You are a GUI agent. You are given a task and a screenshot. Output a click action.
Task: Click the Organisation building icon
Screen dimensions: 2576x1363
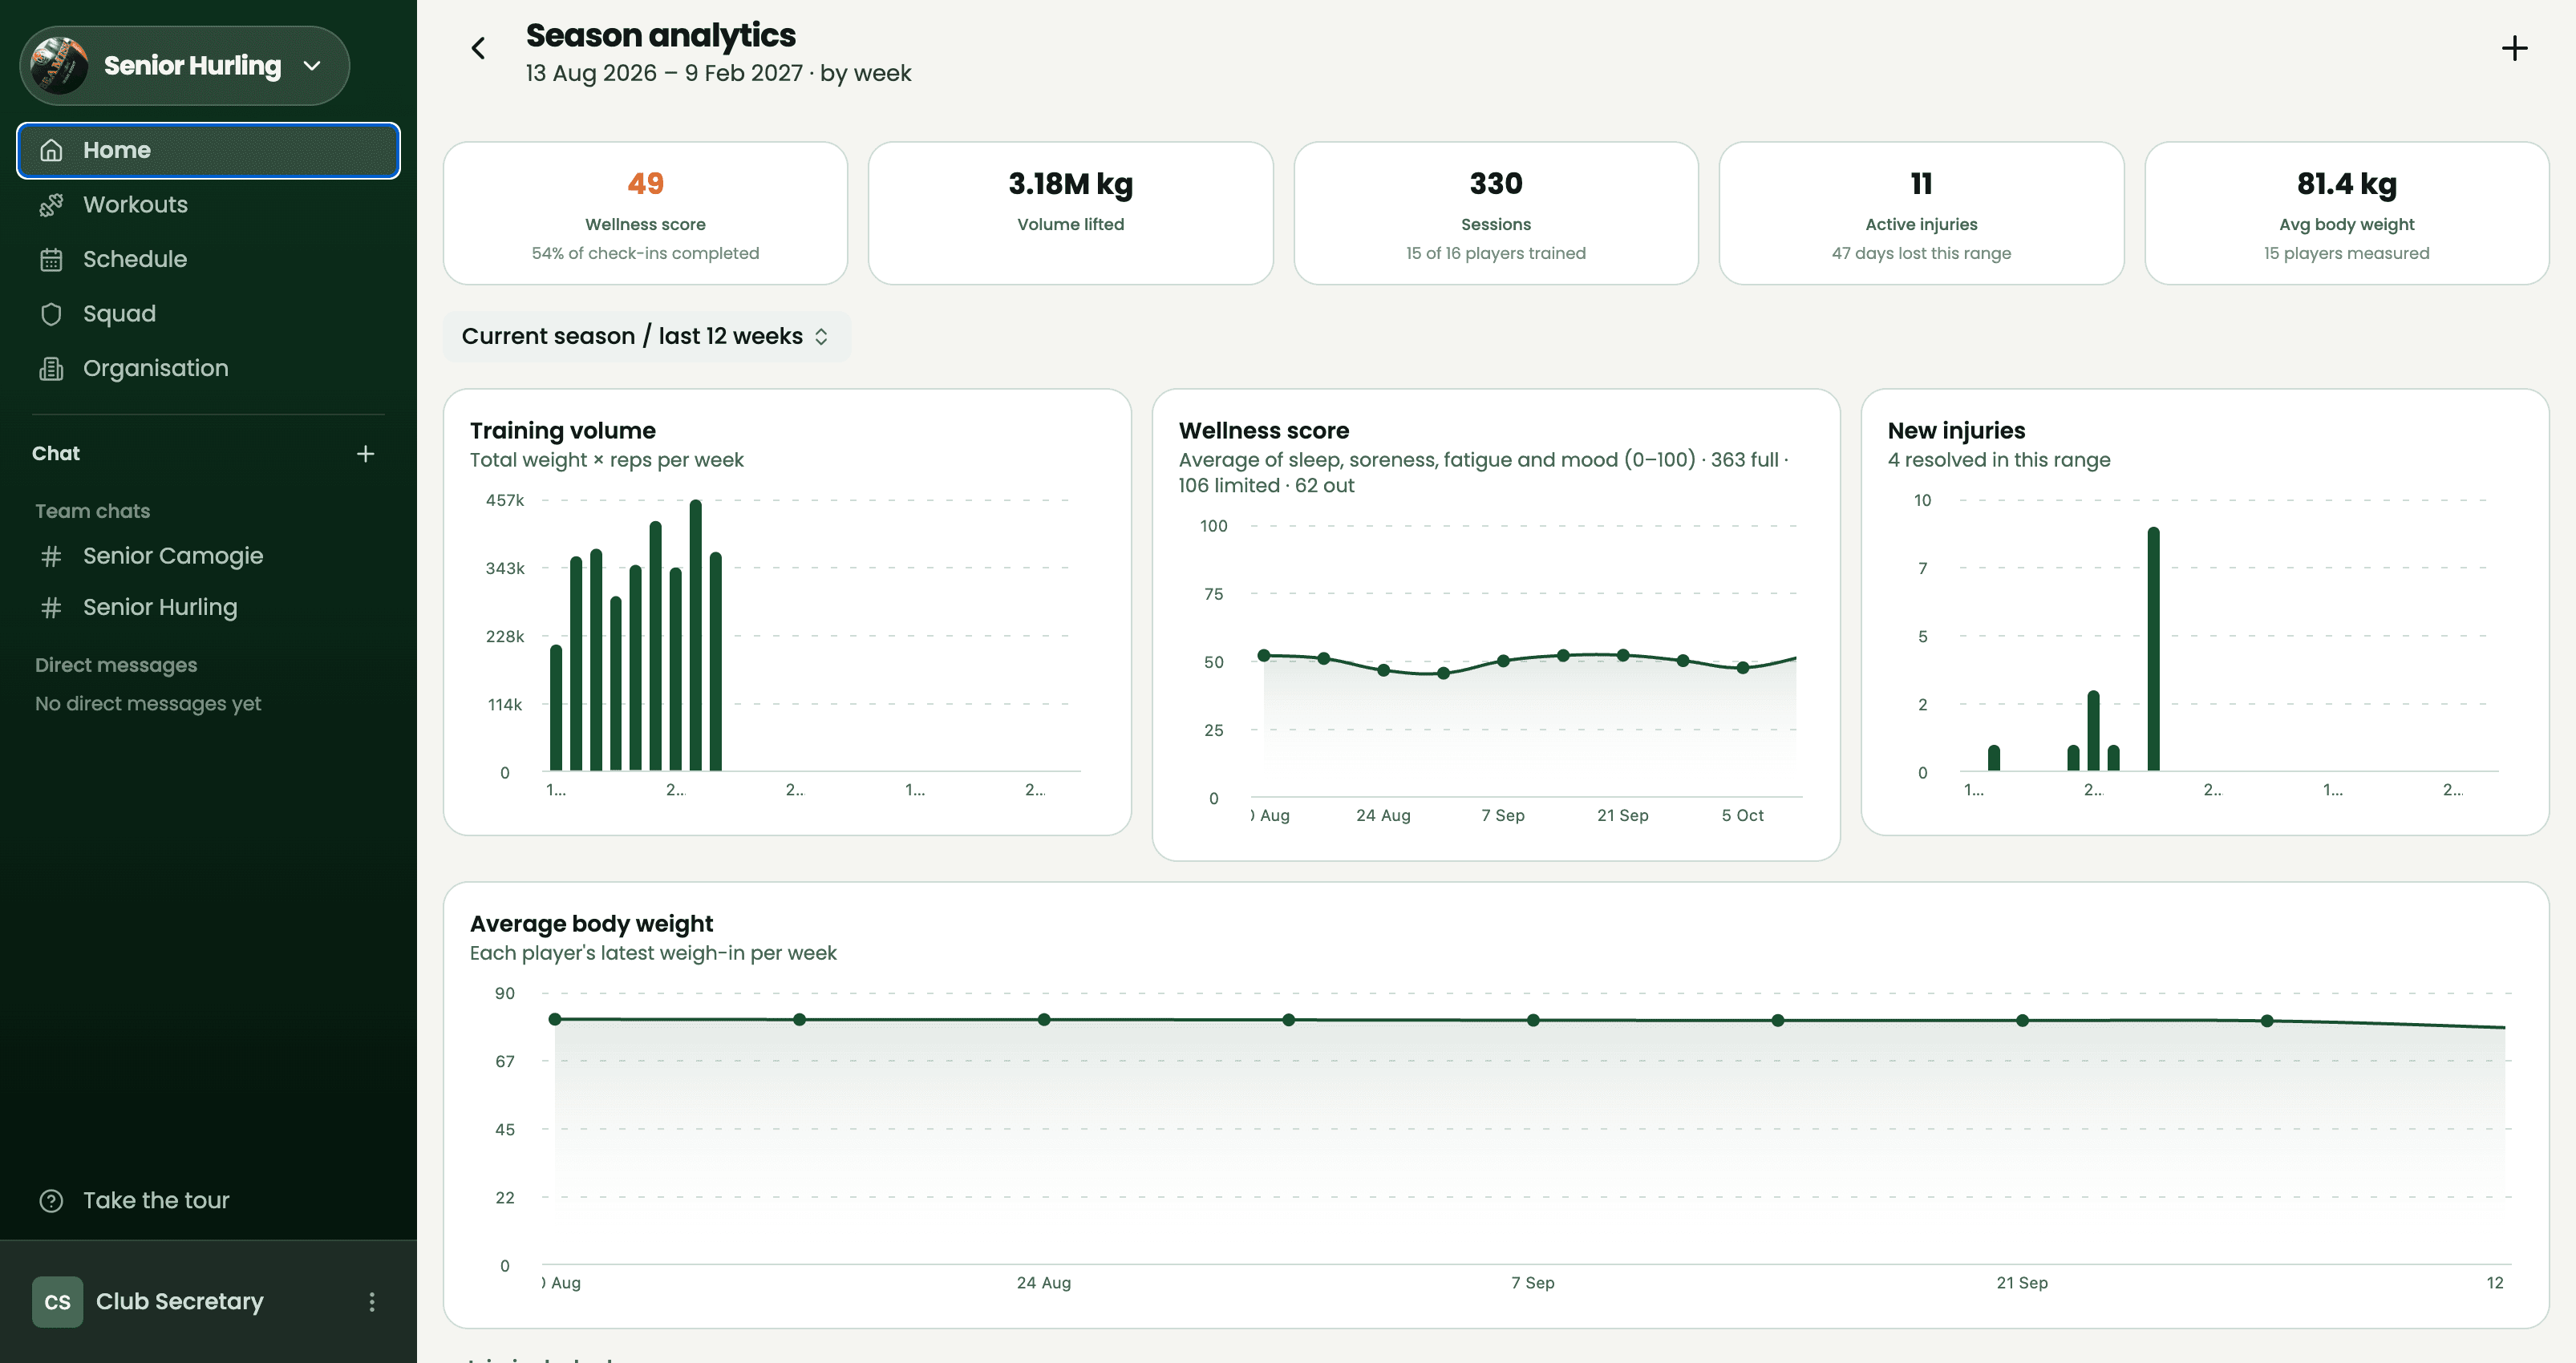pyautogui.click(x=51, y=368)
